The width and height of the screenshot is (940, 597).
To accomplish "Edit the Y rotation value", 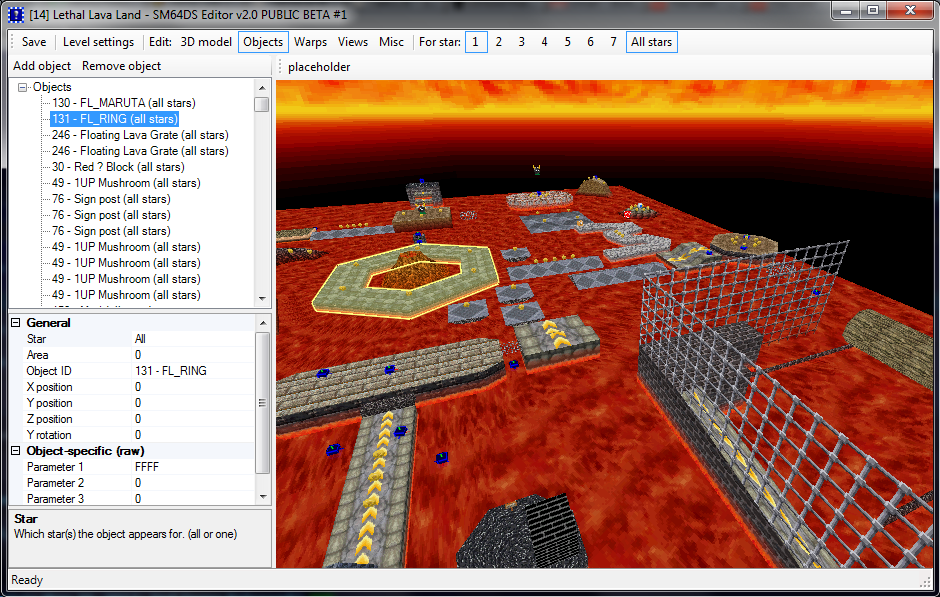I will (193, 435).
